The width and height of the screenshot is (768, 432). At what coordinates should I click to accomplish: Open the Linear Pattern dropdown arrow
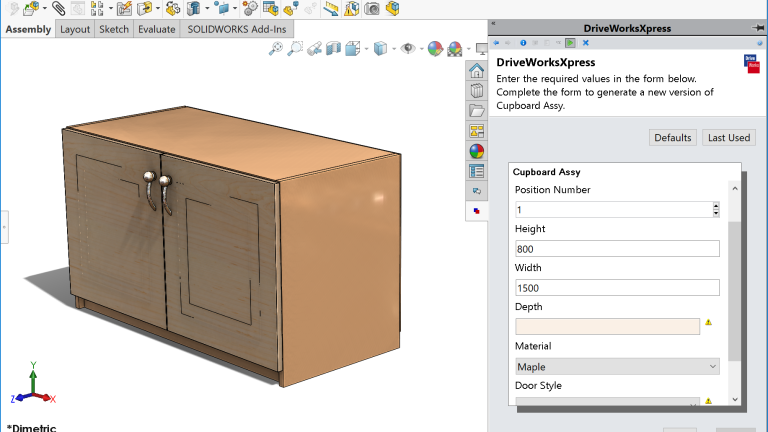click(110, 8)
